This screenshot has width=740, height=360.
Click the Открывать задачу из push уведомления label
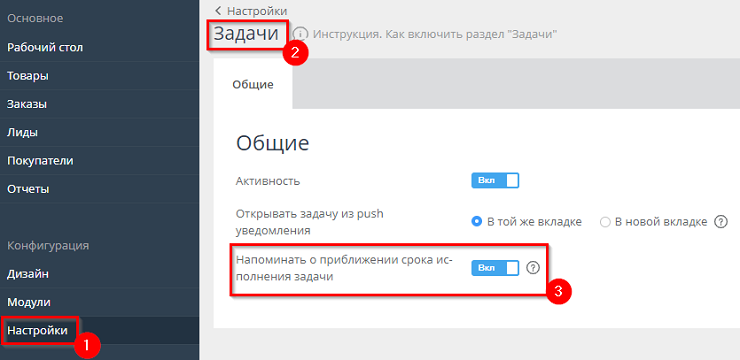[310, 222]
